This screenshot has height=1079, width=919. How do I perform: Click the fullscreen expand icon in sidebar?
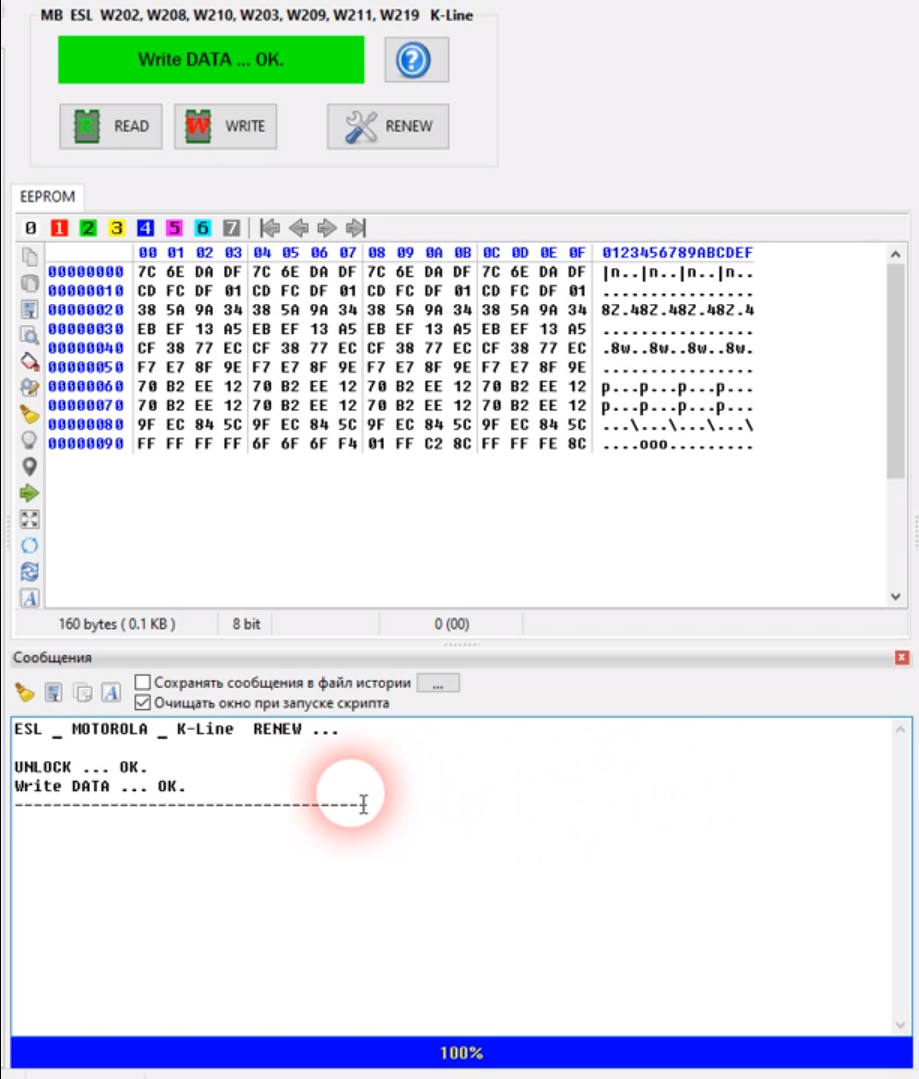tap(30, 519)
